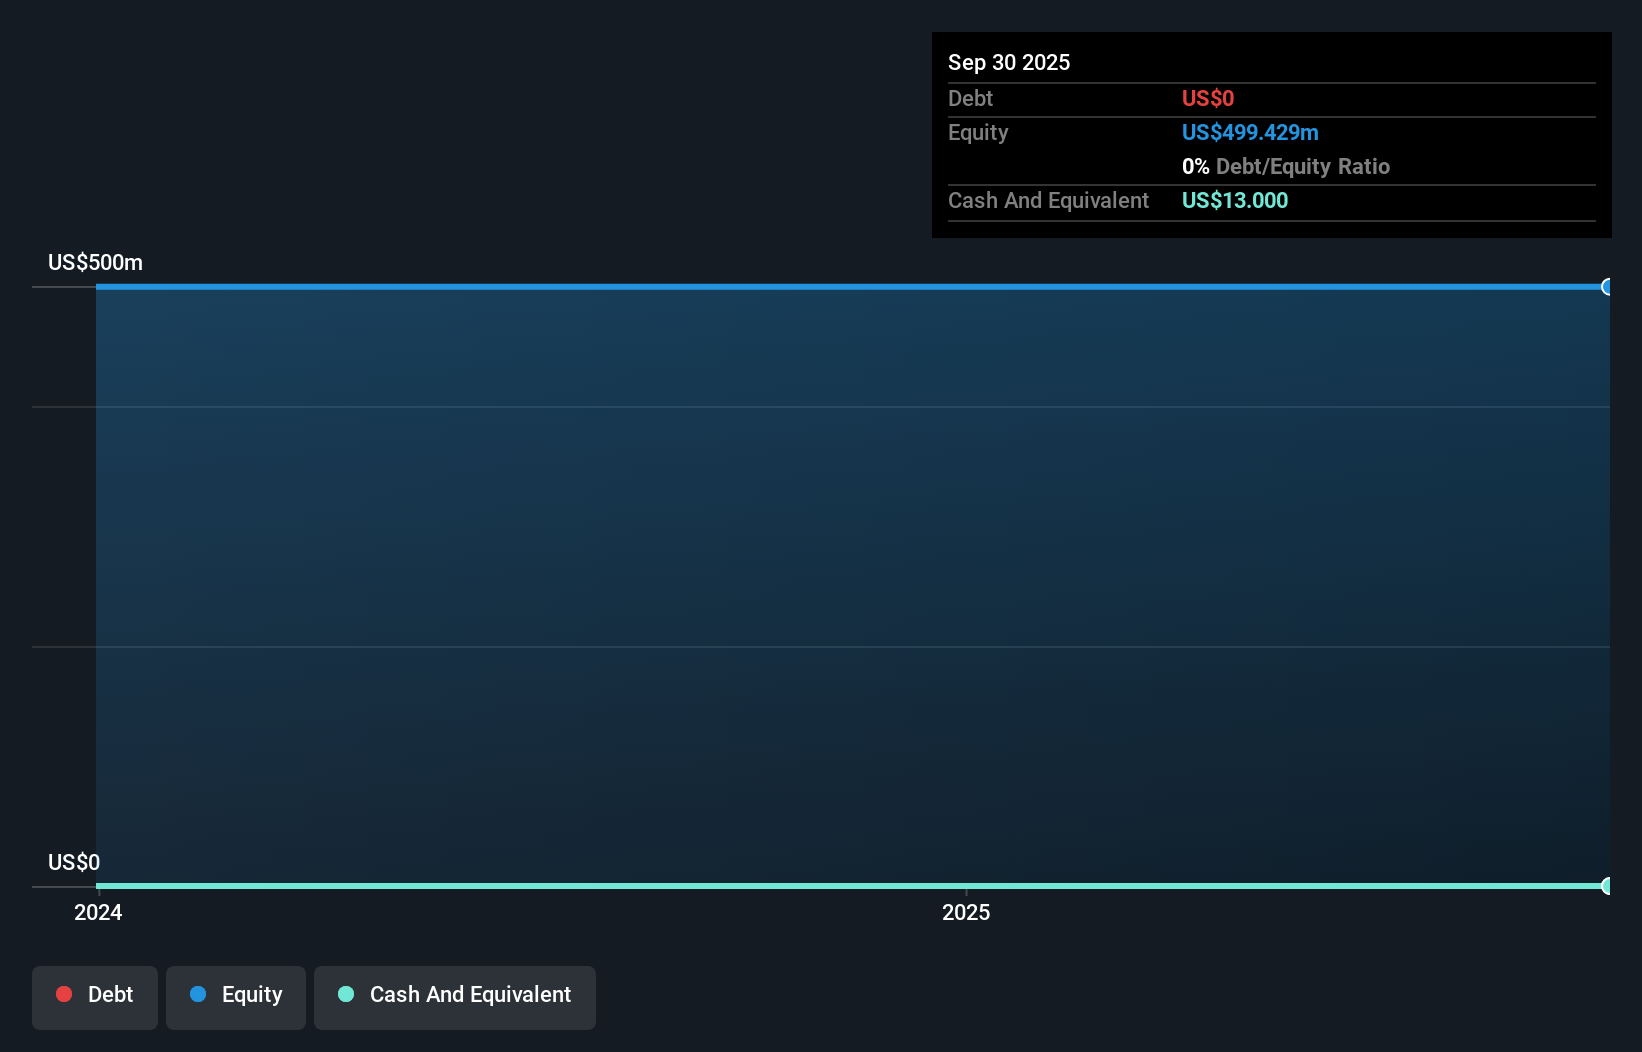Open the Debt/Equity Ratio details

pyautogui.click(x=1286, y=166)
